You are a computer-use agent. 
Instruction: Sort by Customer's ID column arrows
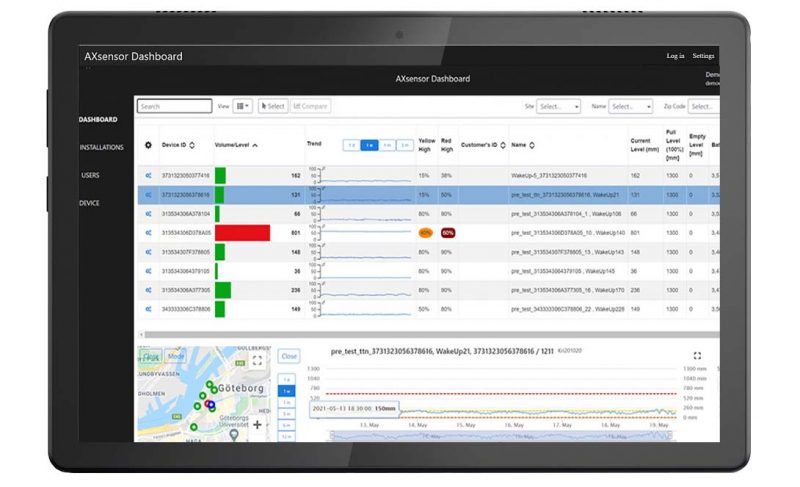(x=503, y=145)
